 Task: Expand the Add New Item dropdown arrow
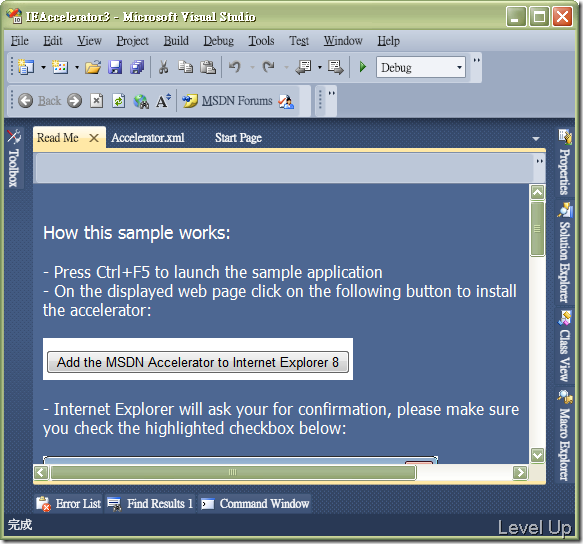pos(77,68)
